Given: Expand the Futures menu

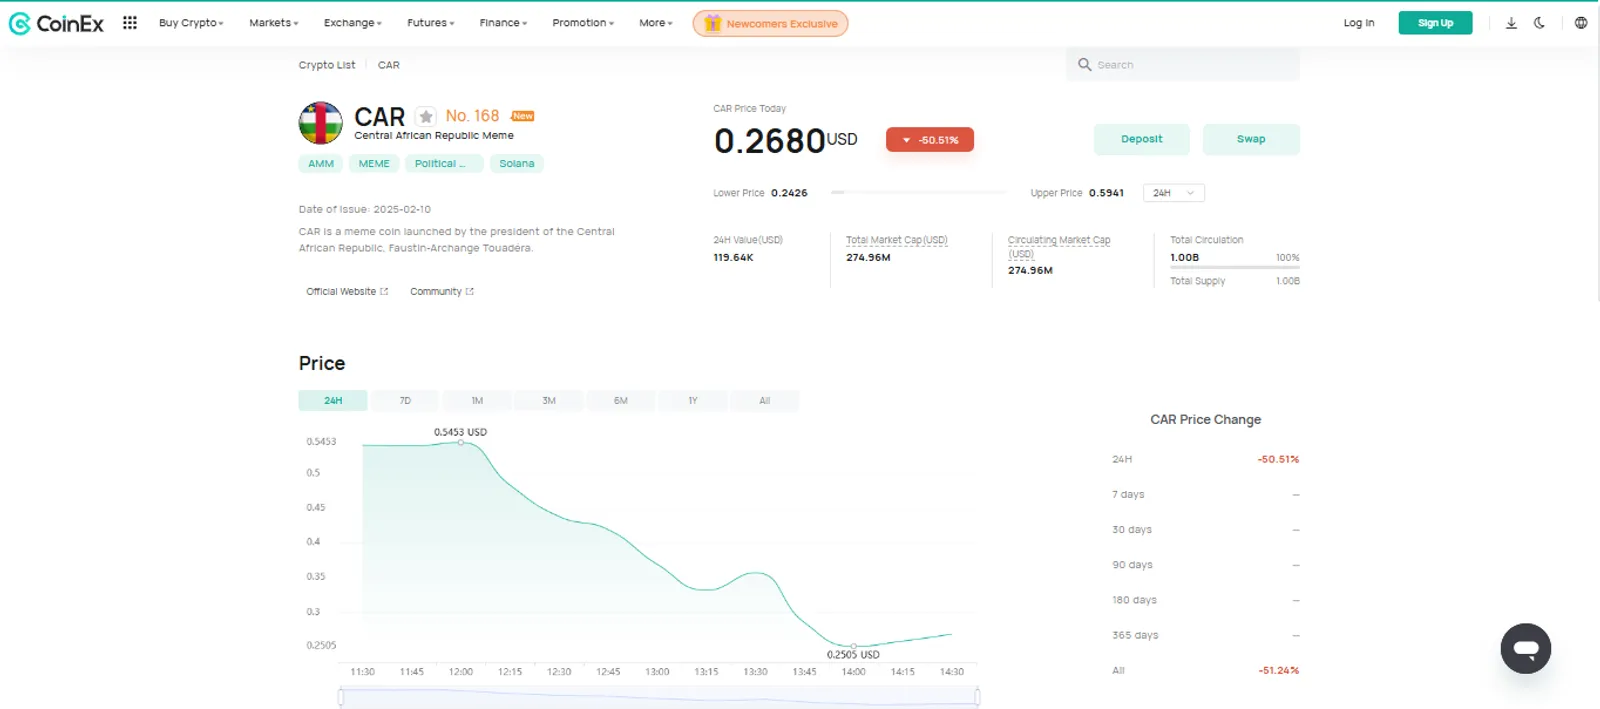Looking at the screenshot, I should point(431,23).
